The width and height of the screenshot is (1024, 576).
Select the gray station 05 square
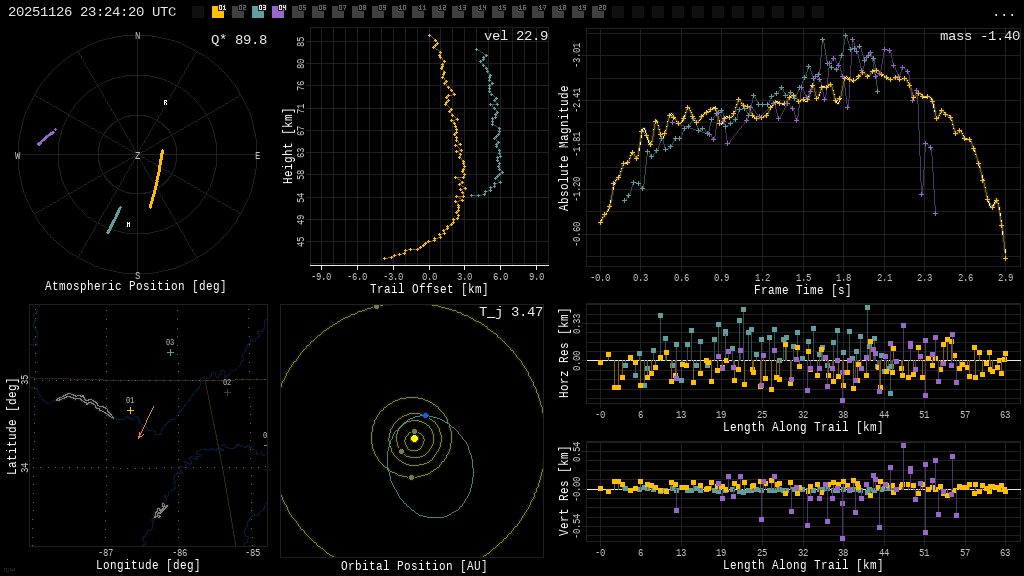pyautogui.click(x=298, y=12)
